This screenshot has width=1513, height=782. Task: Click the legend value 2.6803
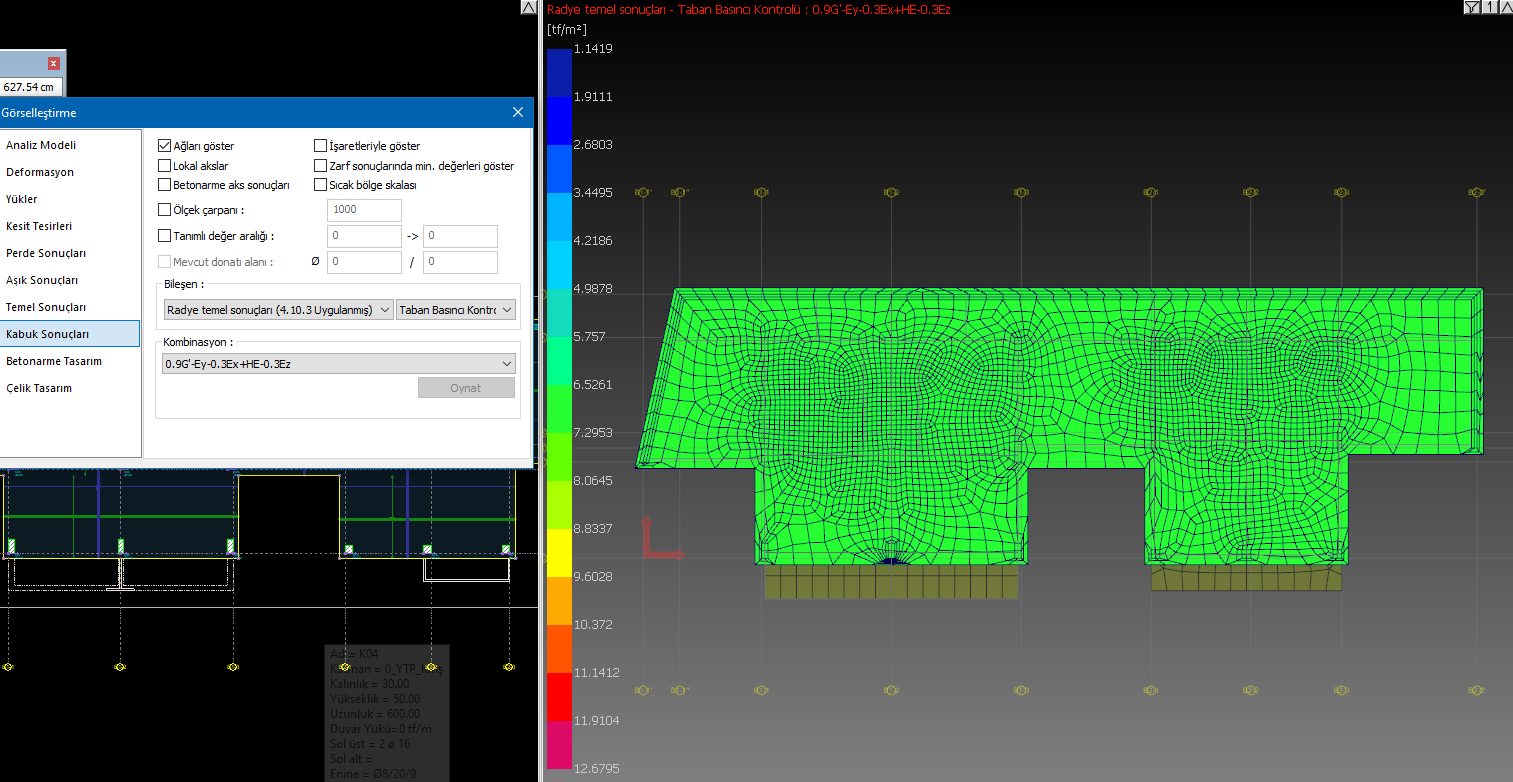click(x=593, y=145)
